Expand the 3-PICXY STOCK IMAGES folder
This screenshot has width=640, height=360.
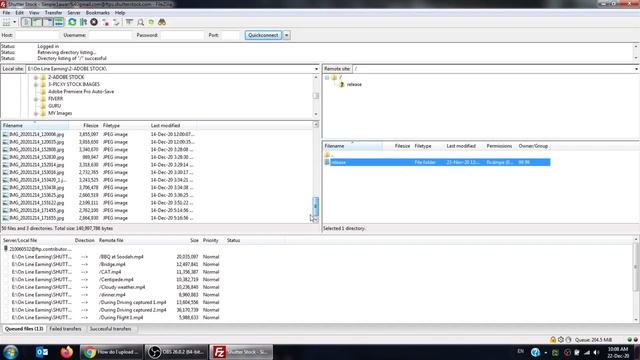tap(36, 84)
